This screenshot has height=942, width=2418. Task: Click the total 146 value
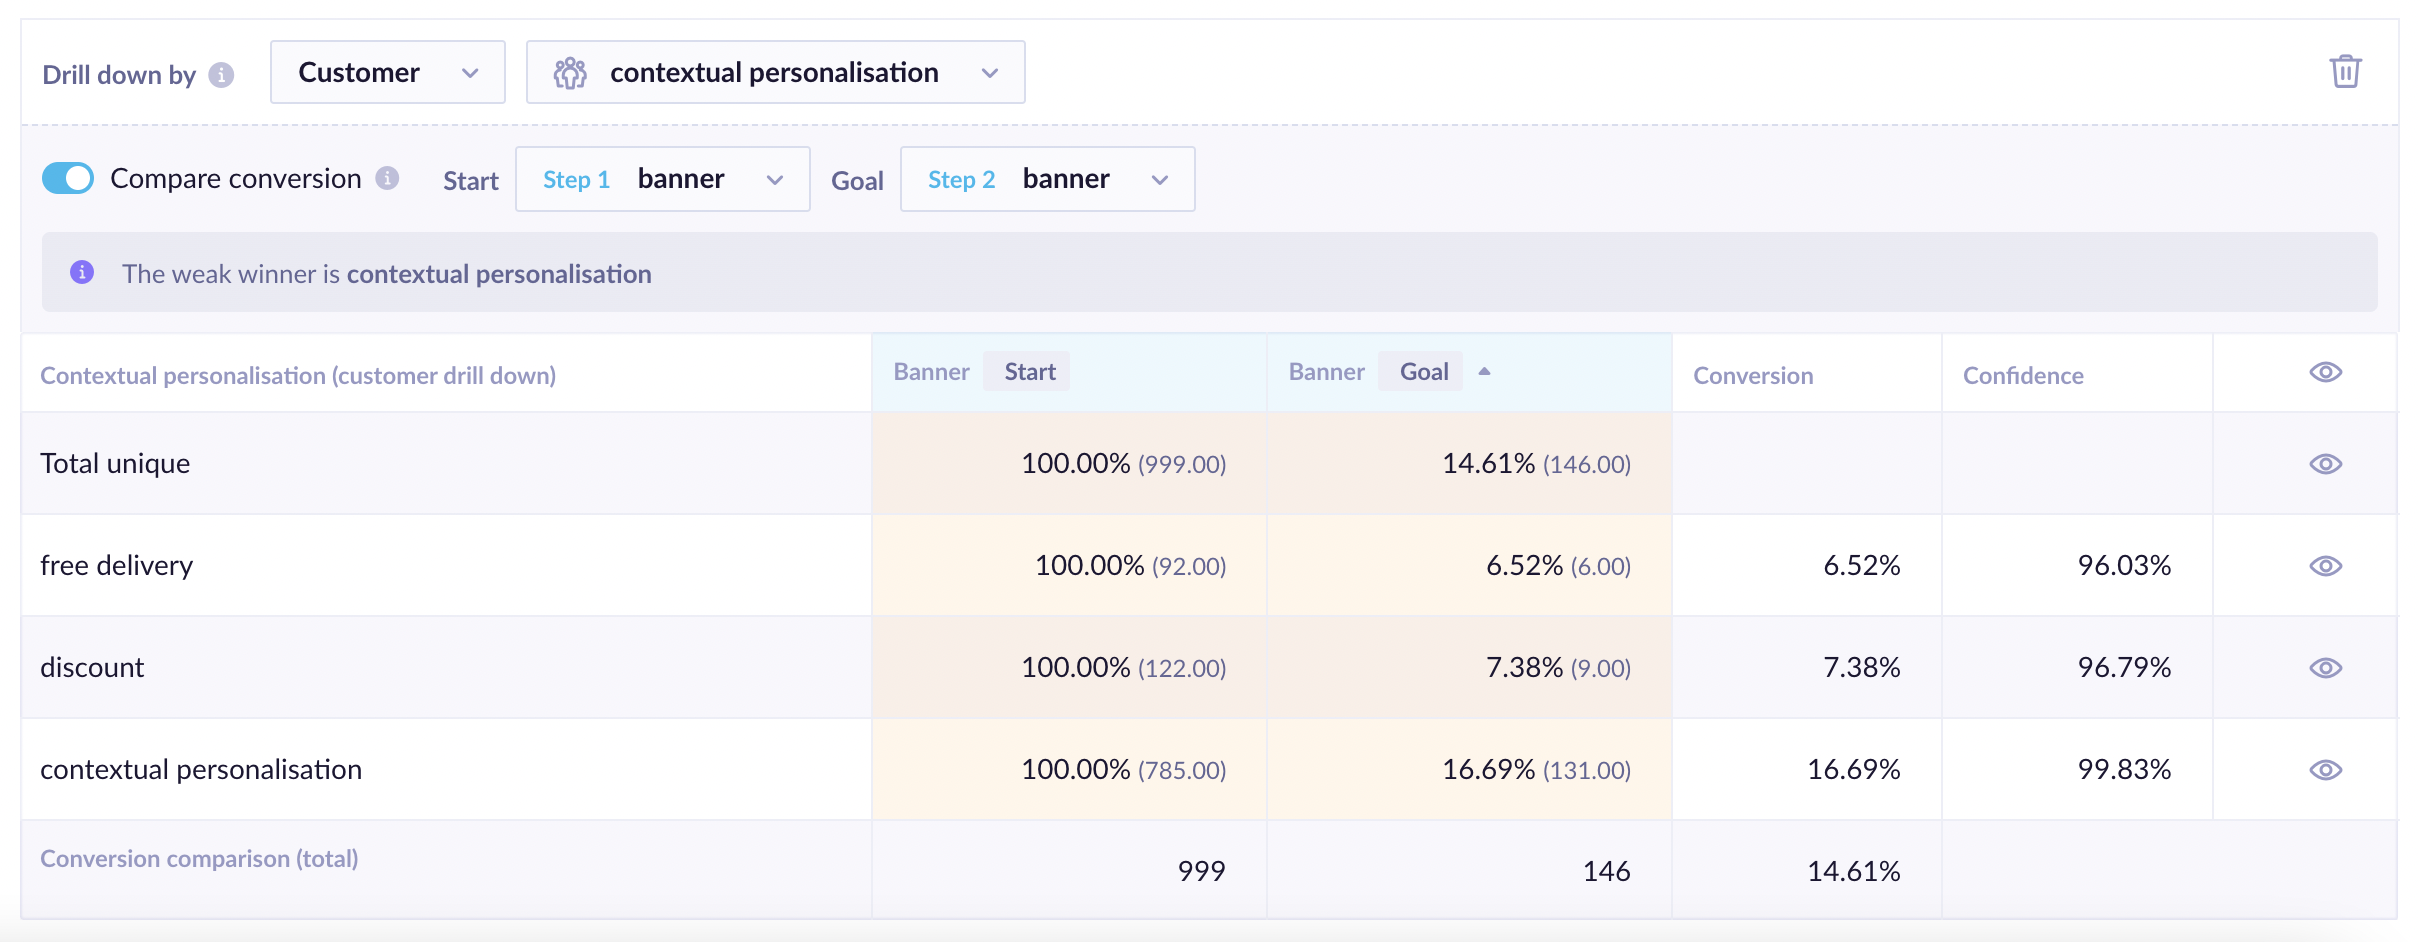click(x=1606, y=872)
